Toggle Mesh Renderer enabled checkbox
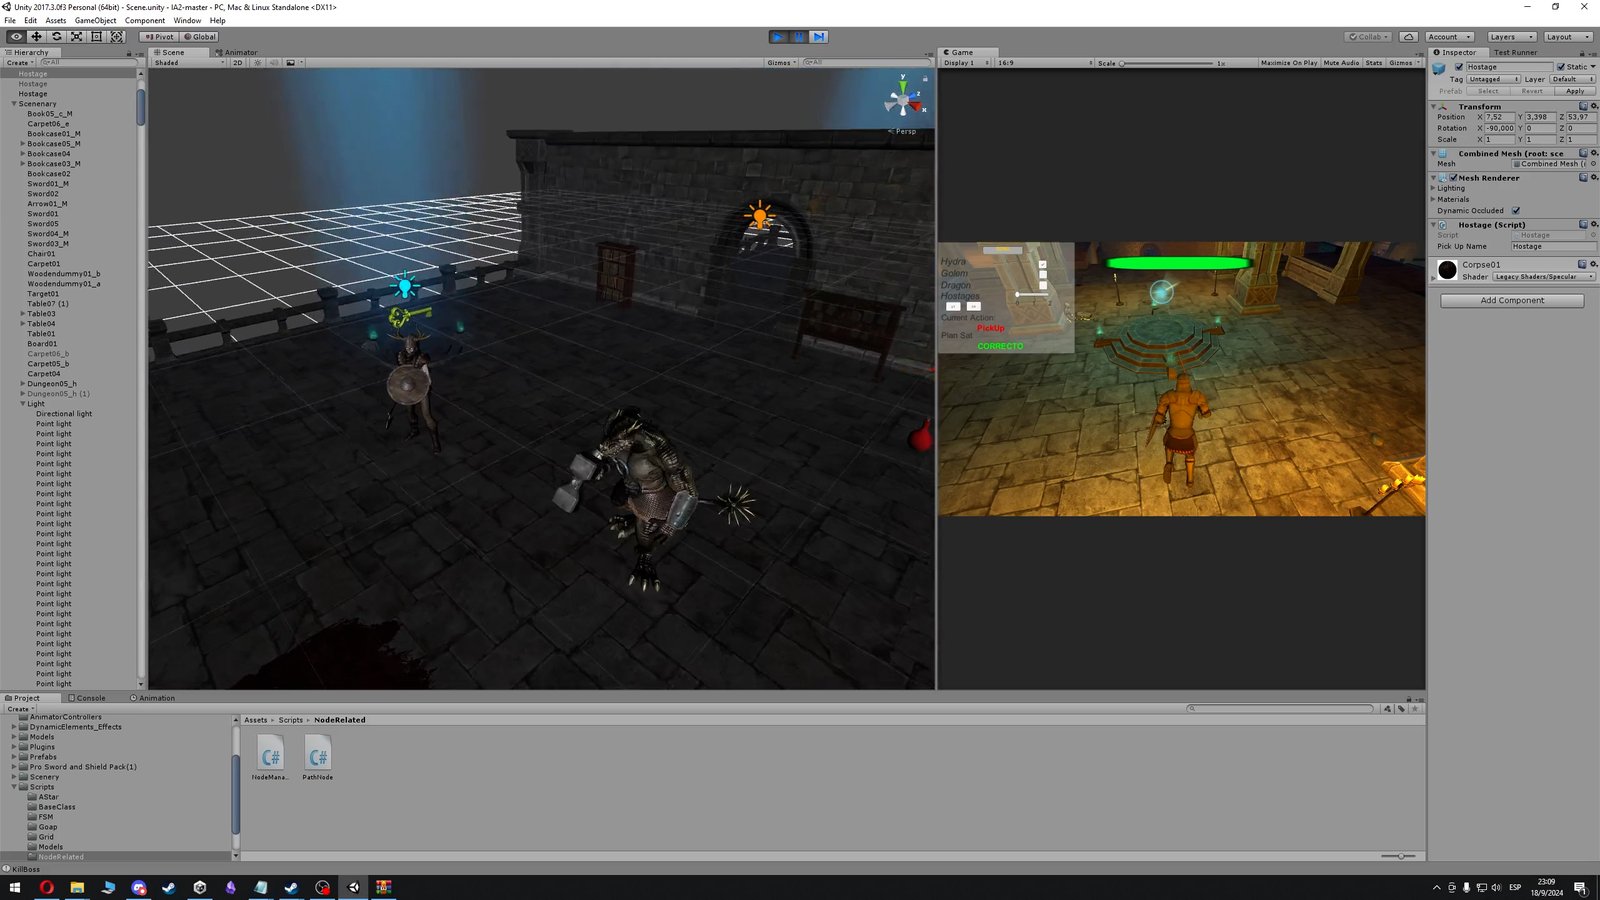Viewport: 1600px width, 900px height. tap(1454, 178)
